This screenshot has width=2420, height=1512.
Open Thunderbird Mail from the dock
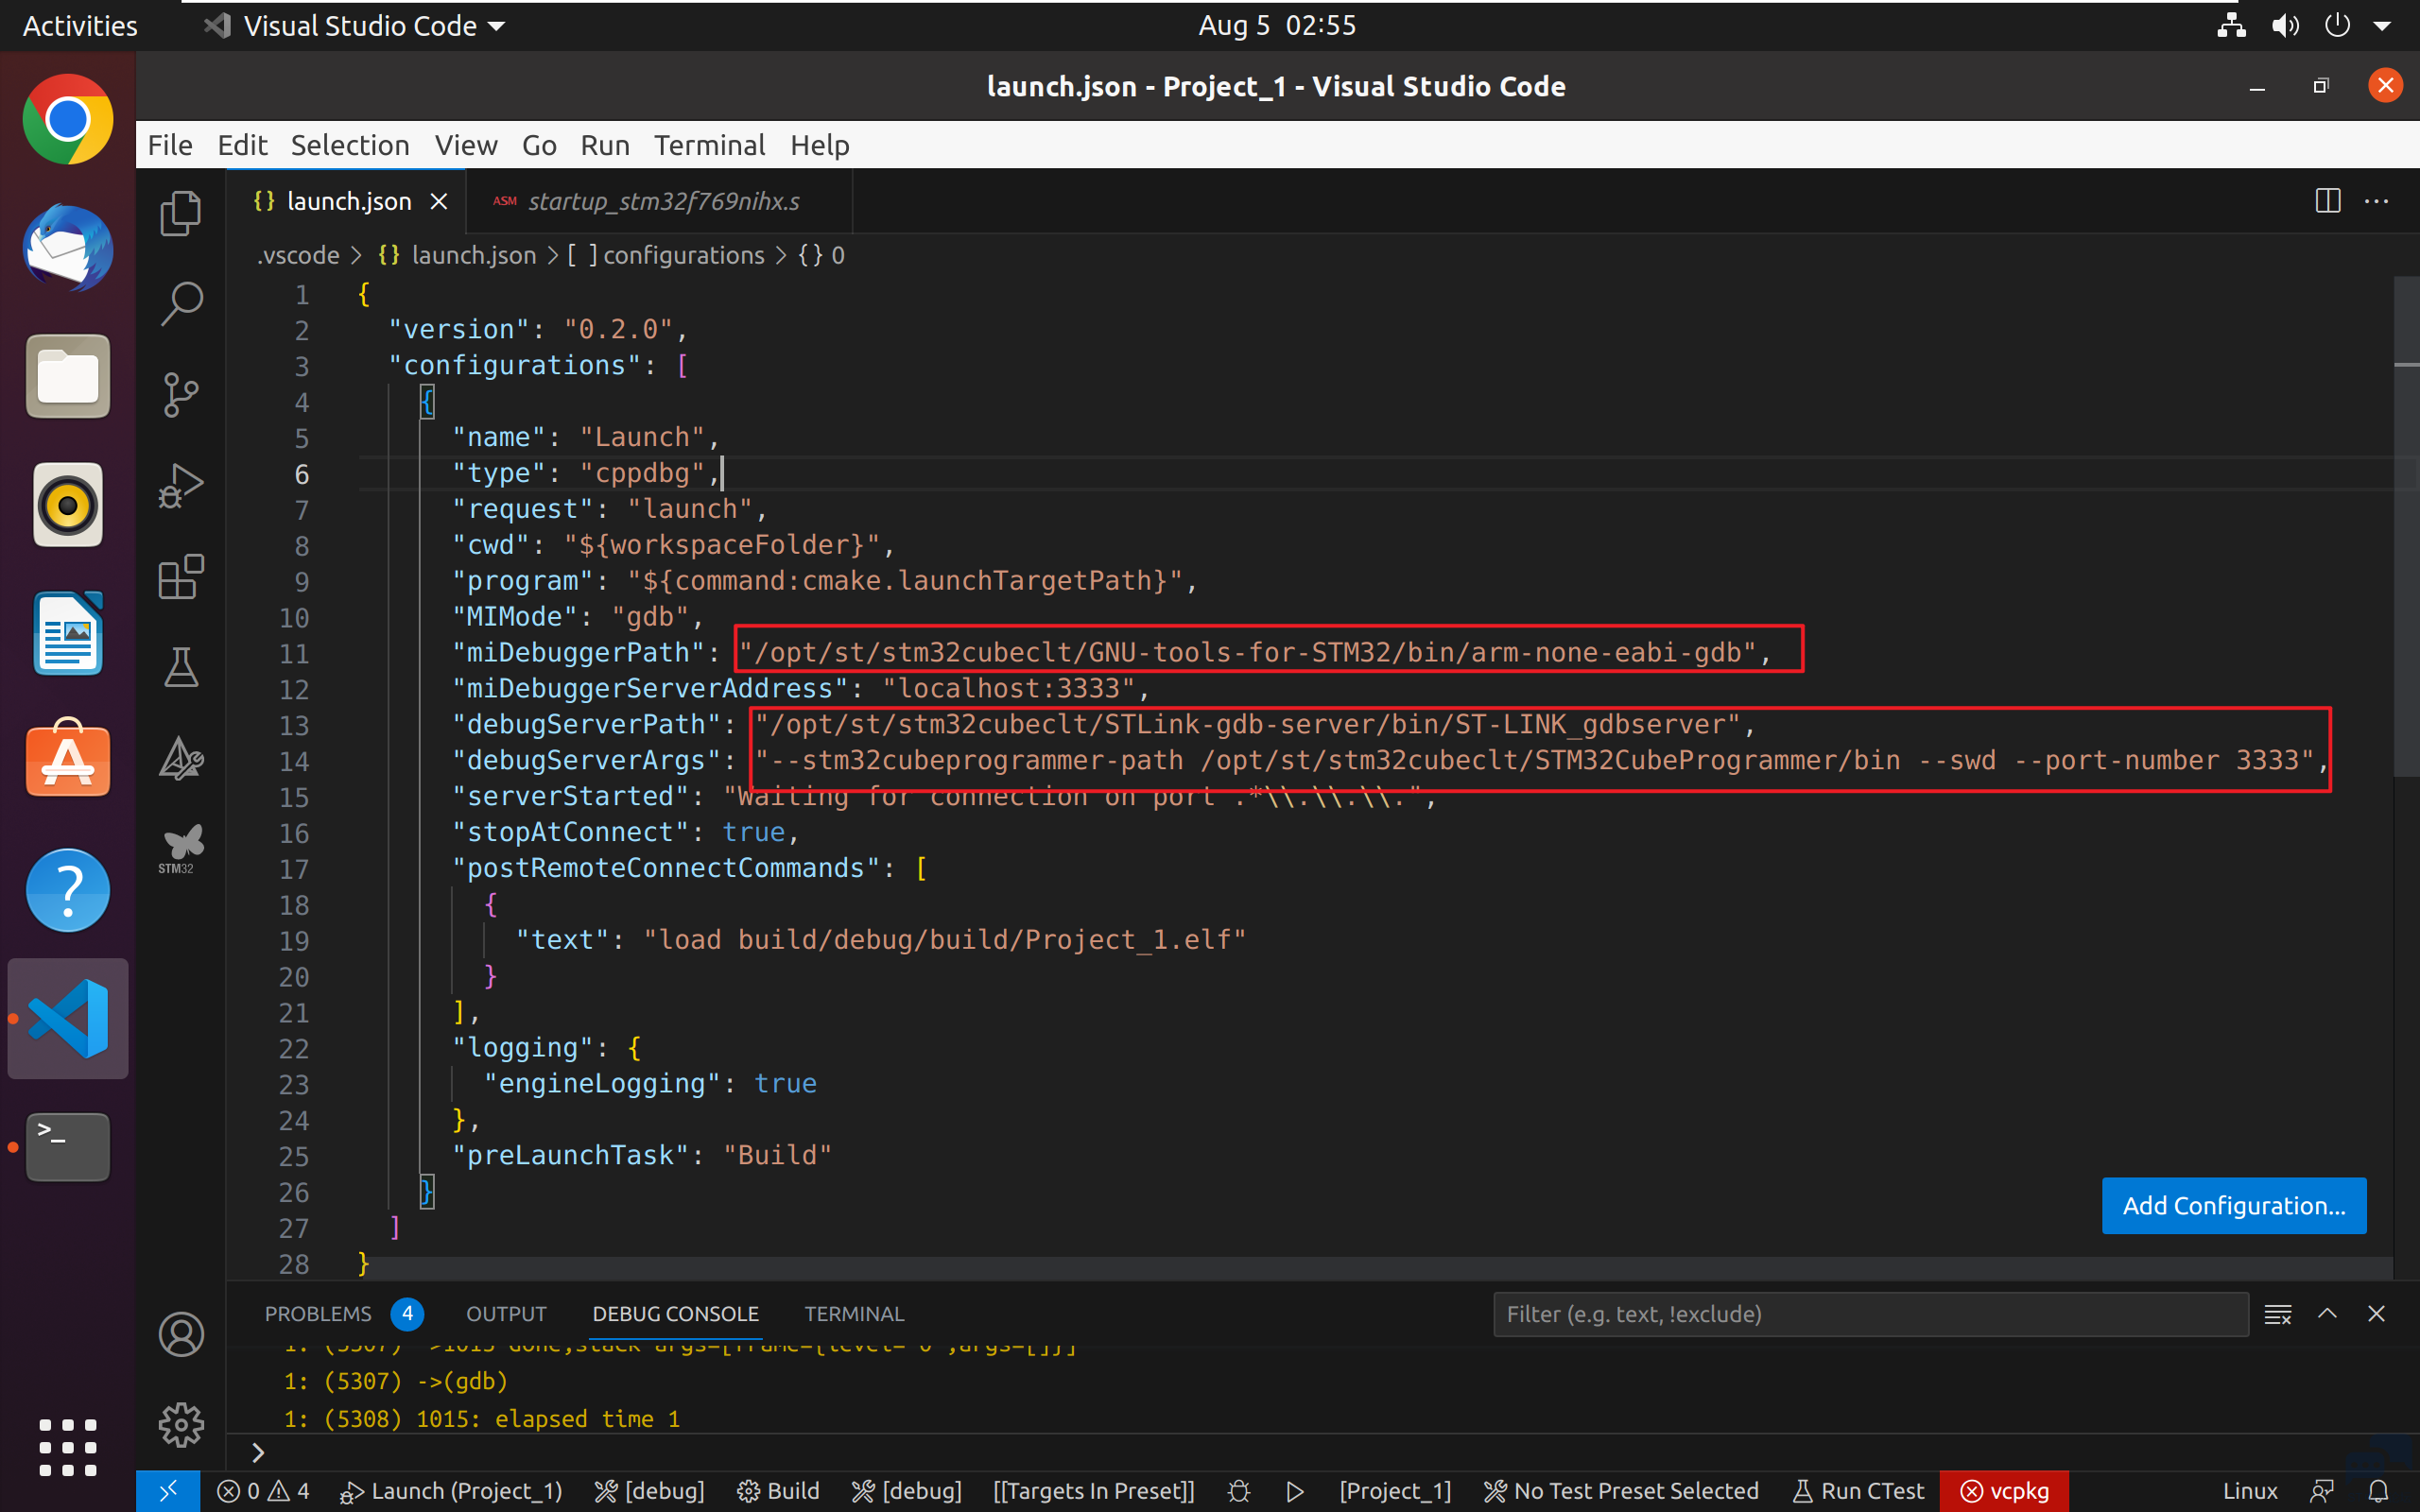(x=68, y=248)
